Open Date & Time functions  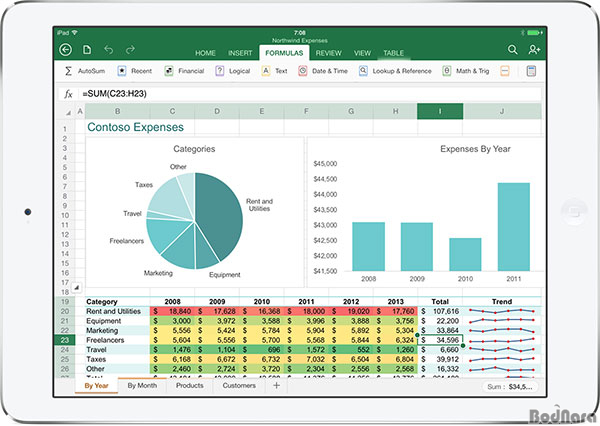coord(323,72)
